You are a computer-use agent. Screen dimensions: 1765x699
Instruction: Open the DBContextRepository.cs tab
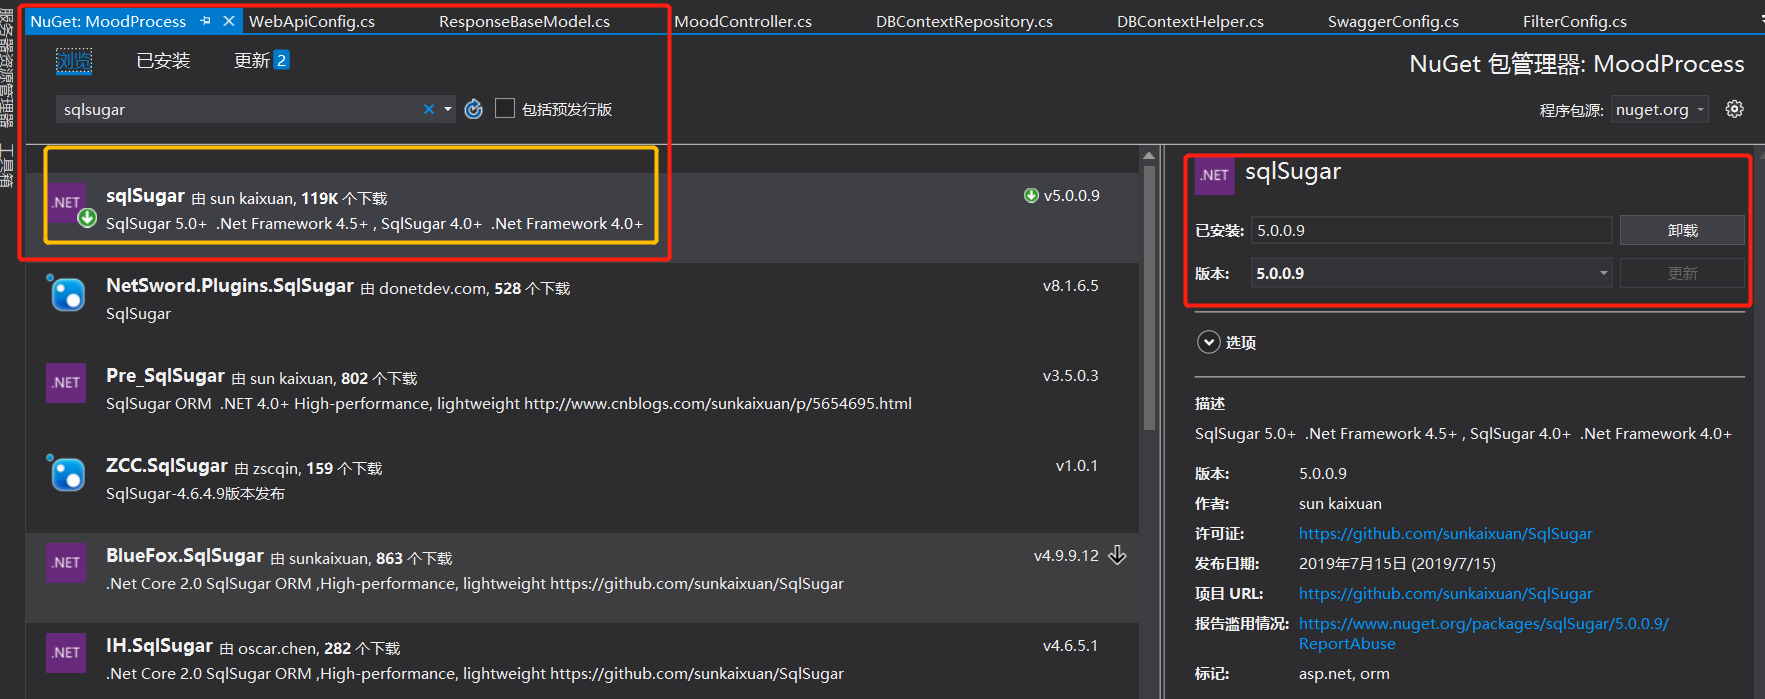pyautogui.click(x=964, y=21)
